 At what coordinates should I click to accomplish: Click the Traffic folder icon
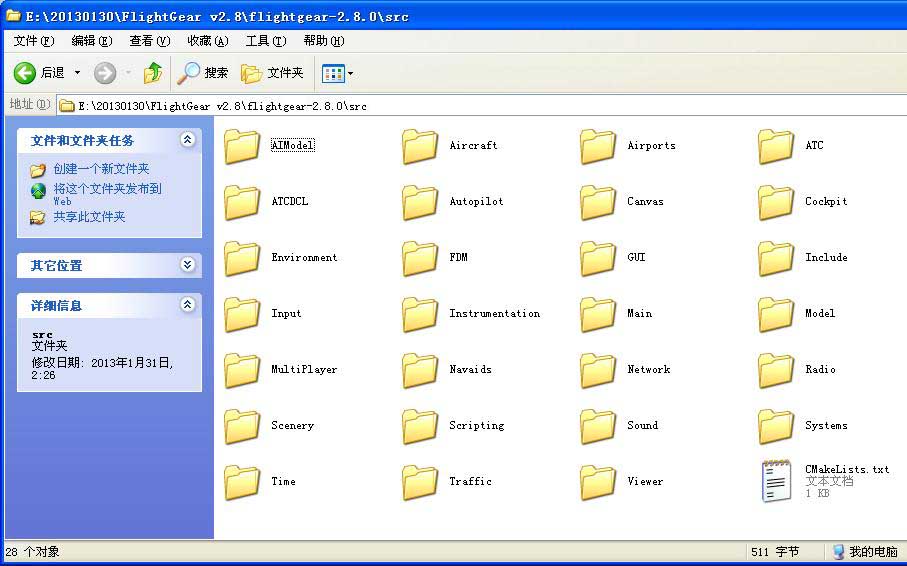pyautogui.click(x=421, y=483)
